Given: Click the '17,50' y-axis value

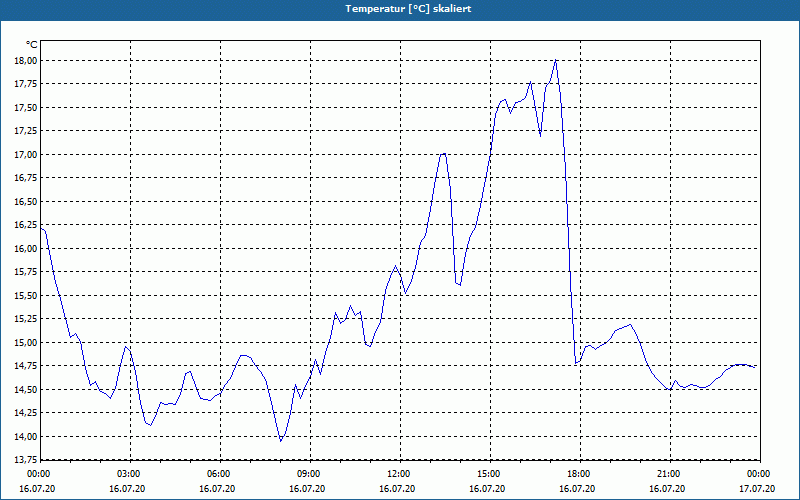Looking at the screenshot, I should pyautogui.click(x=26, y=108).
